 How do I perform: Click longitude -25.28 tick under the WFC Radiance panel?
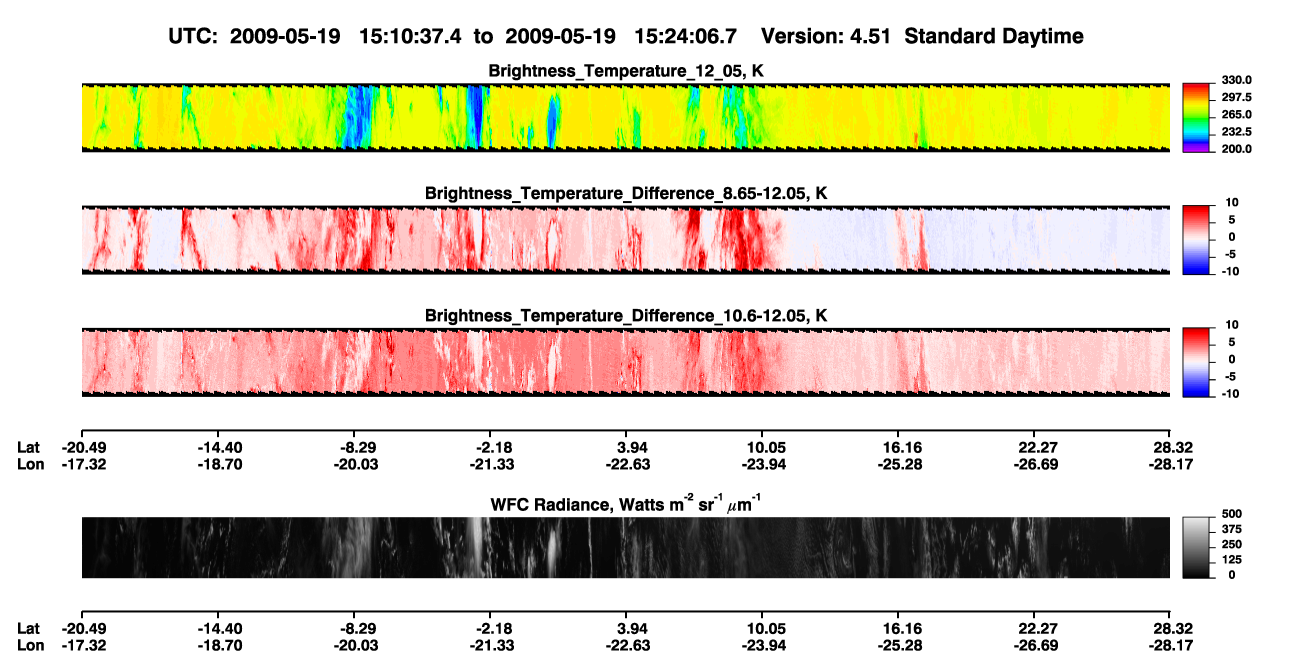pos(898,644)
